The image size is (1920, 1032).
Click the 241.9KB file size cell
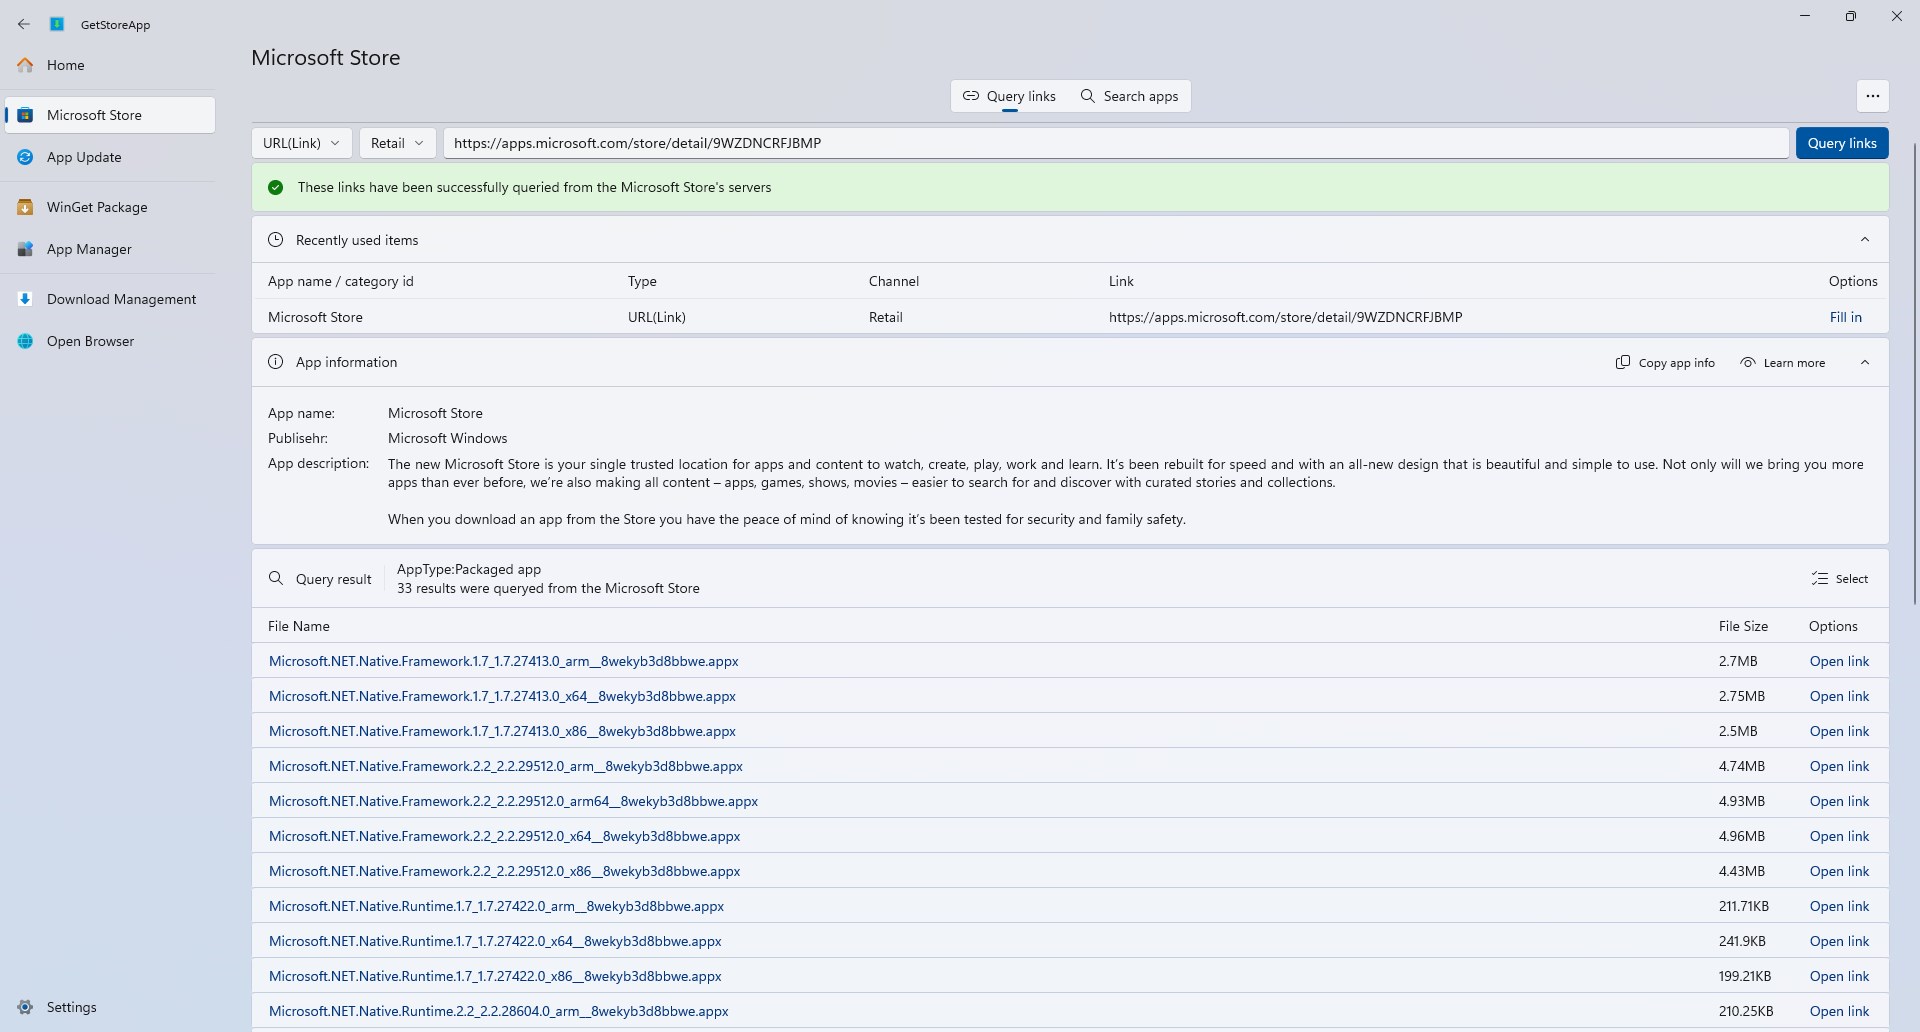tap(1742, 941)
